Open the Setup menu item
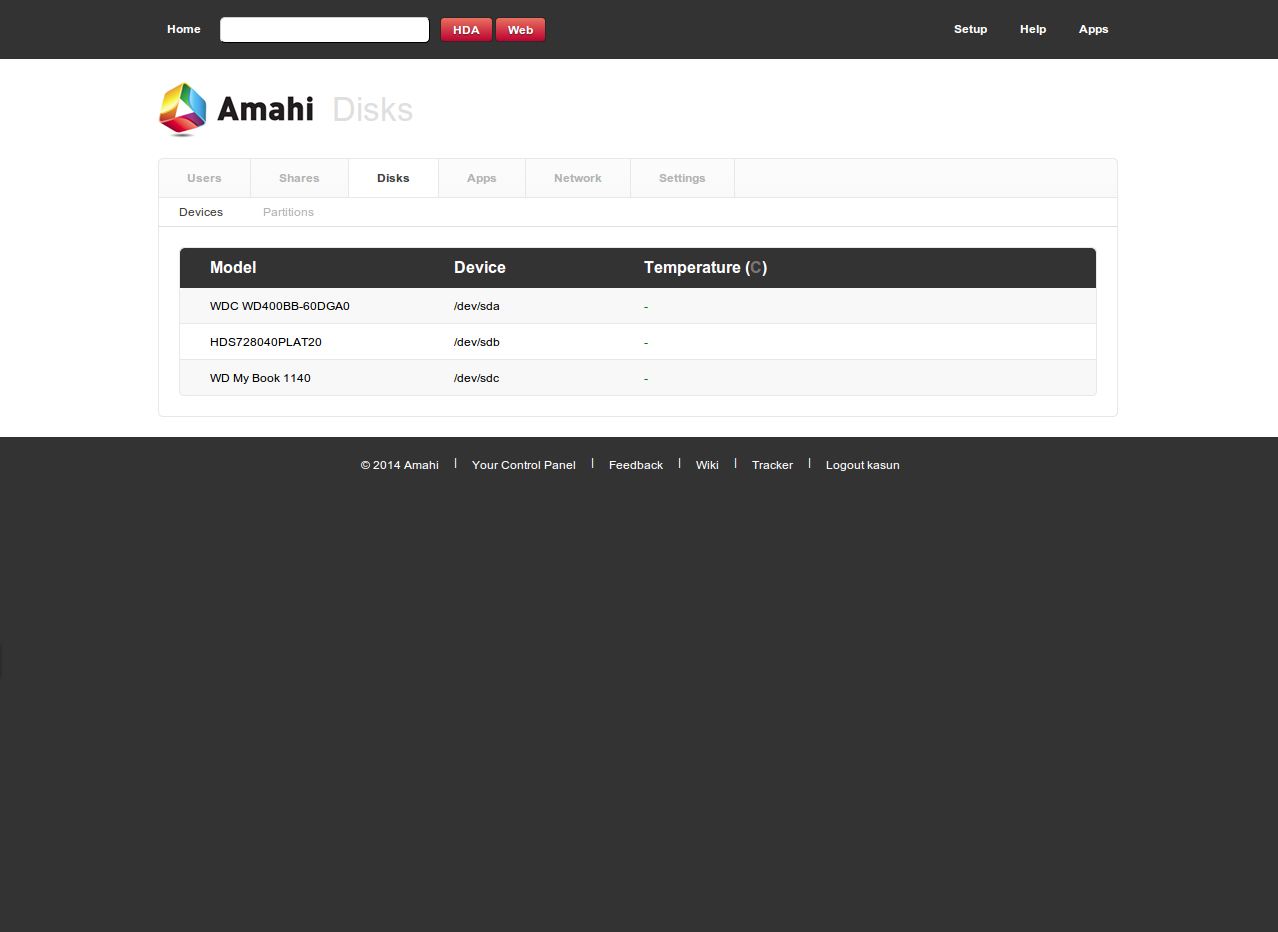Screen dimensions: 1278x932 pos(970,29)
